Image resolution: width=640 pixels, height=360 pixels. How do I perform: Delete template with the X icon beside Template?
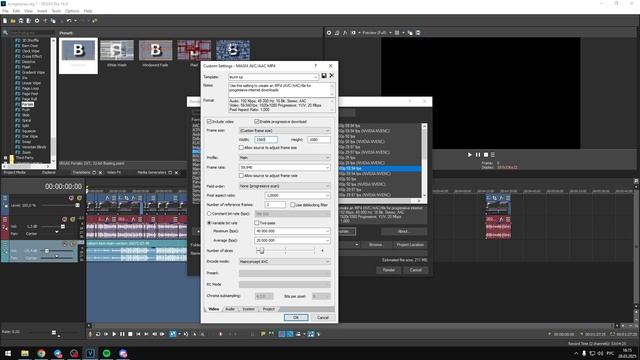click(331, 76)
